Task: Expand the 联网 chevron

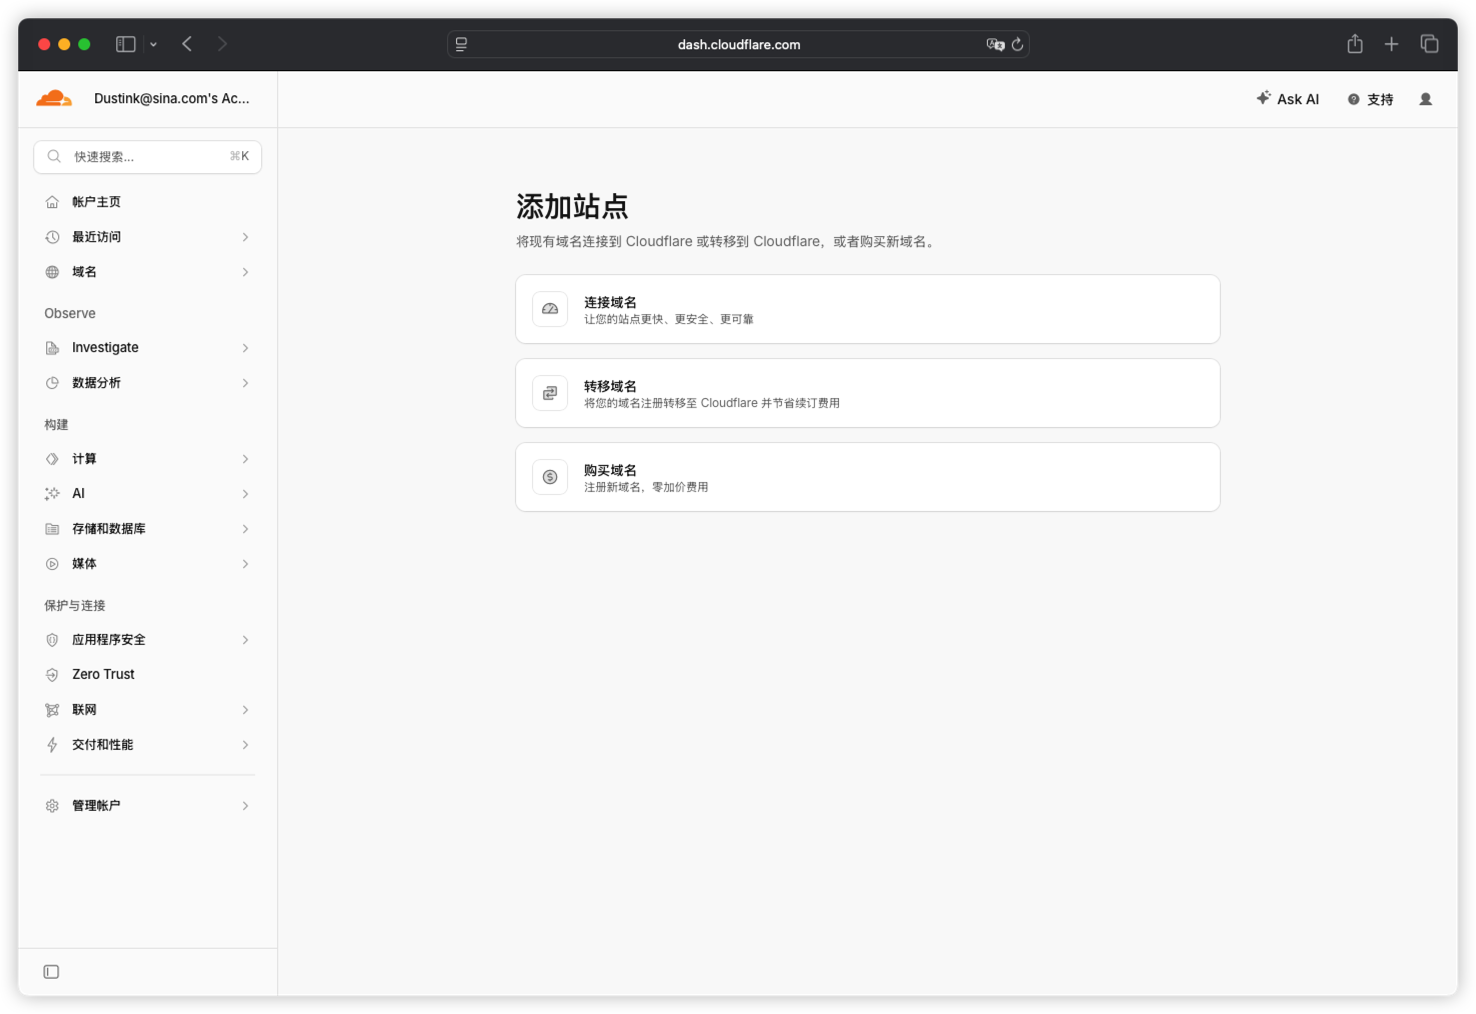Action: coord(245,710)
